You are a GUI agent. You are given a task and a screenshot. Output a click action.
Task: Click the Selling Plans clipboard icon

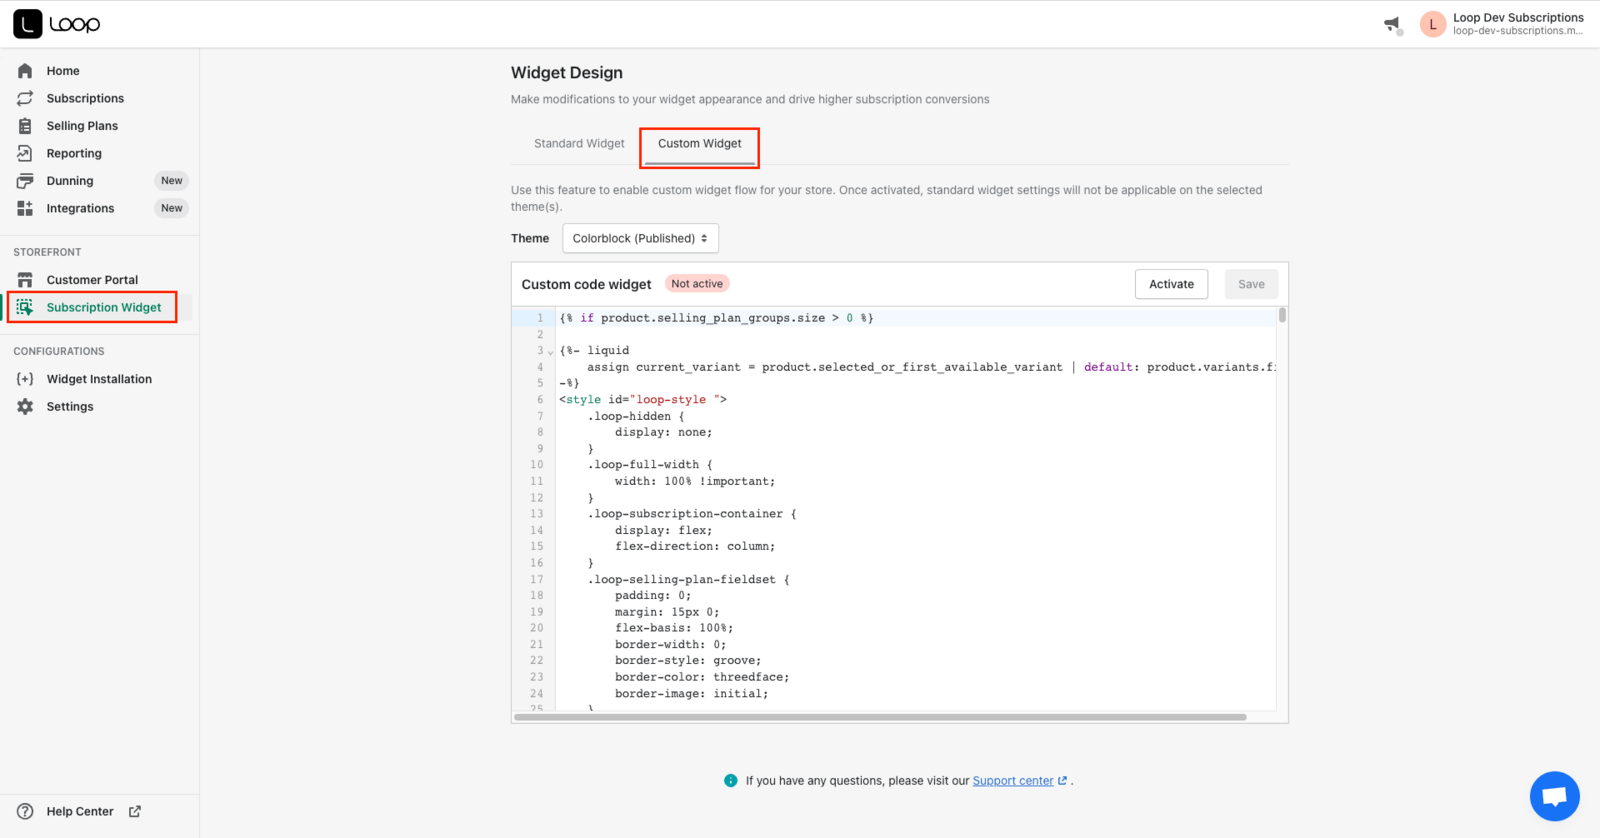(x=25, y=126)
